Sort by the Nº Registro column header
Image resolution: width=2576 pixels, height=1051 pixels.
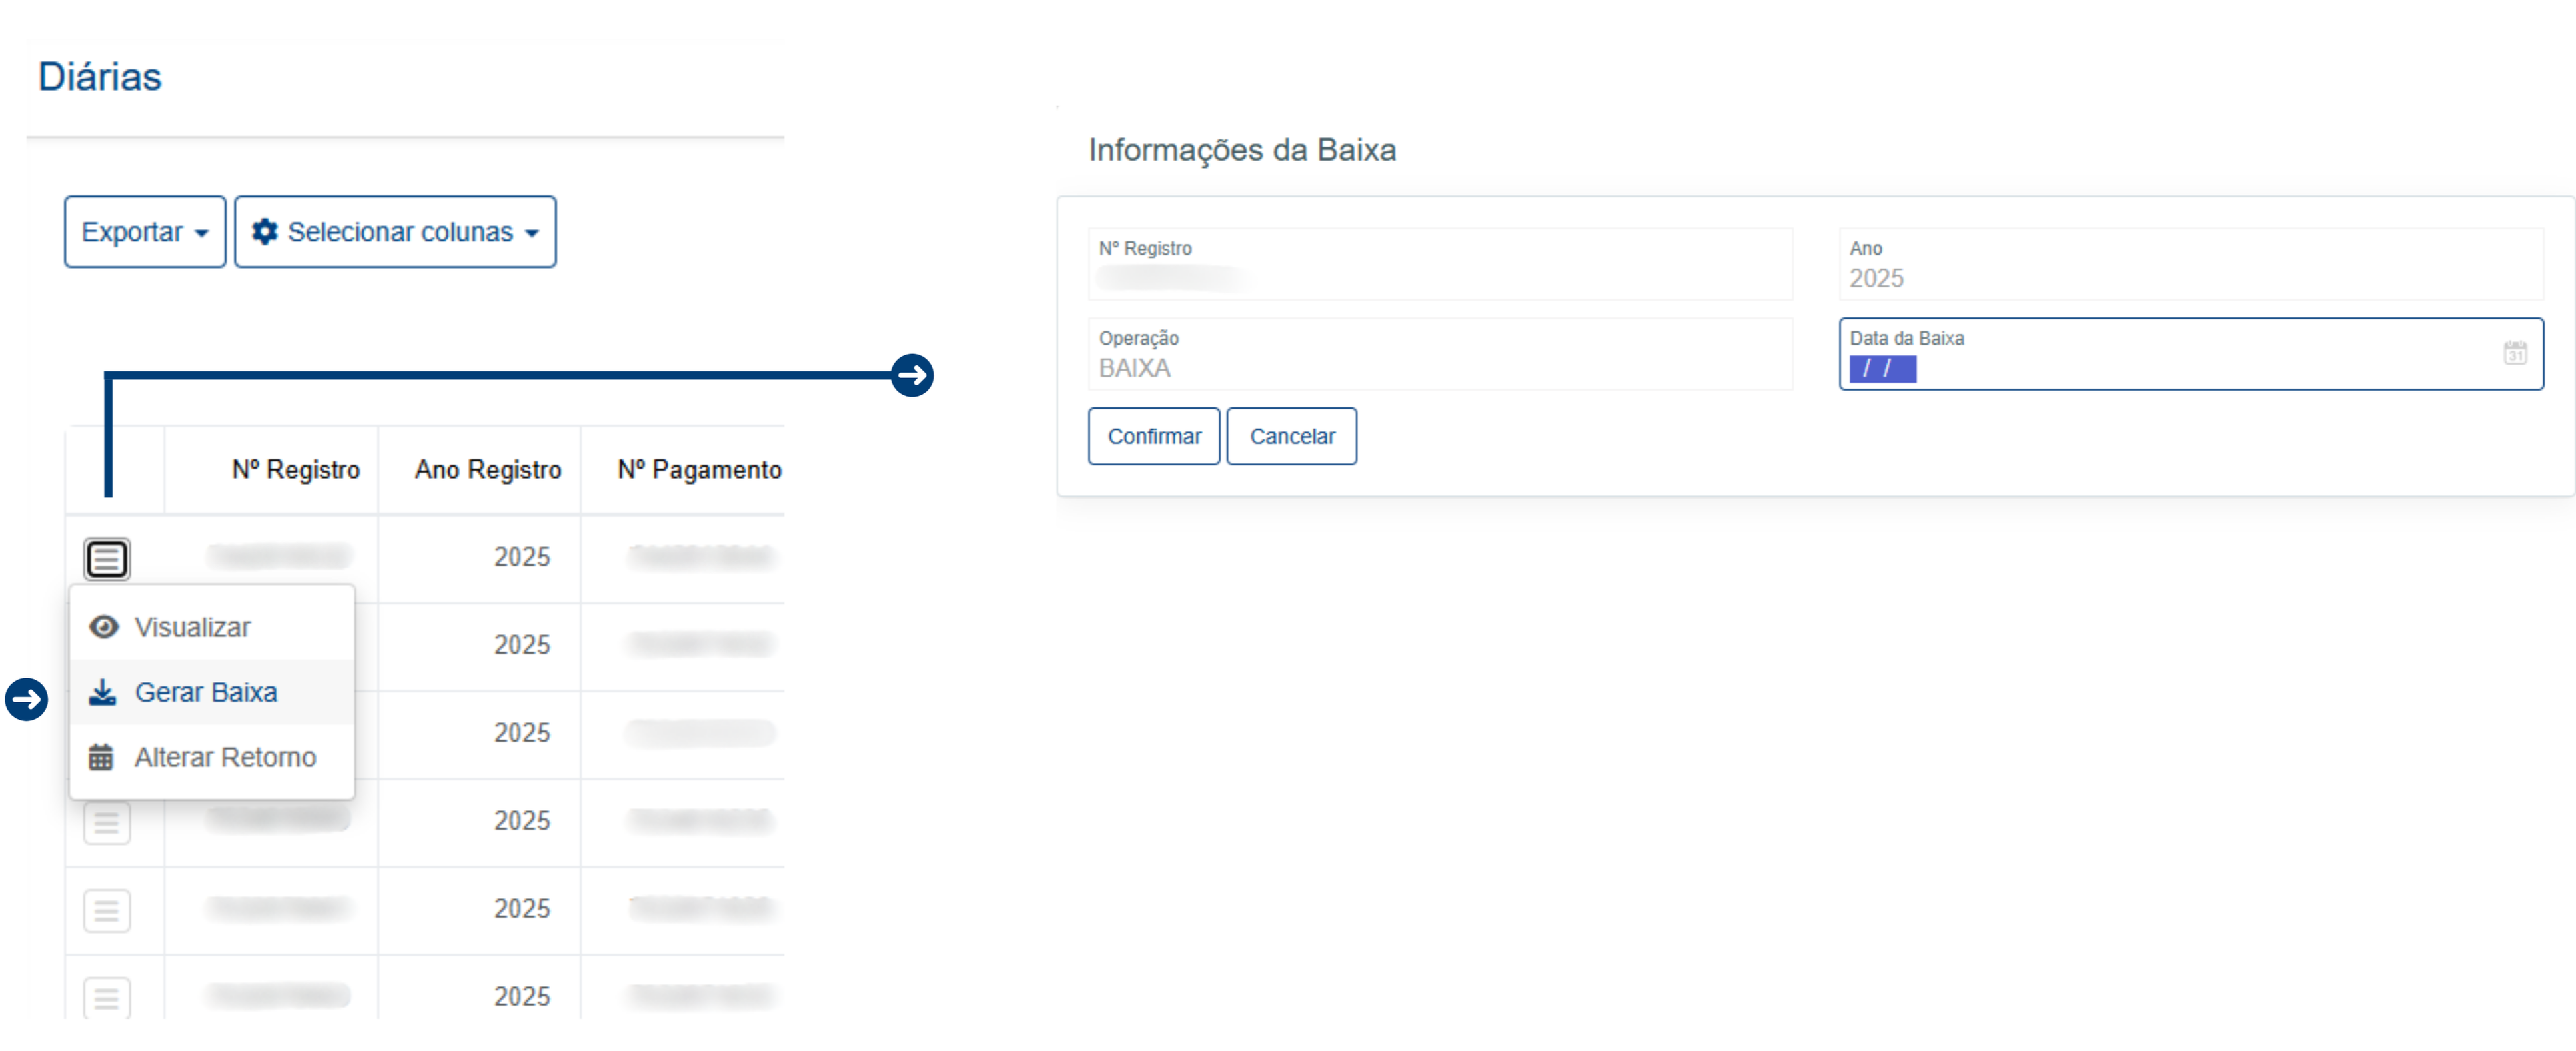295,469
